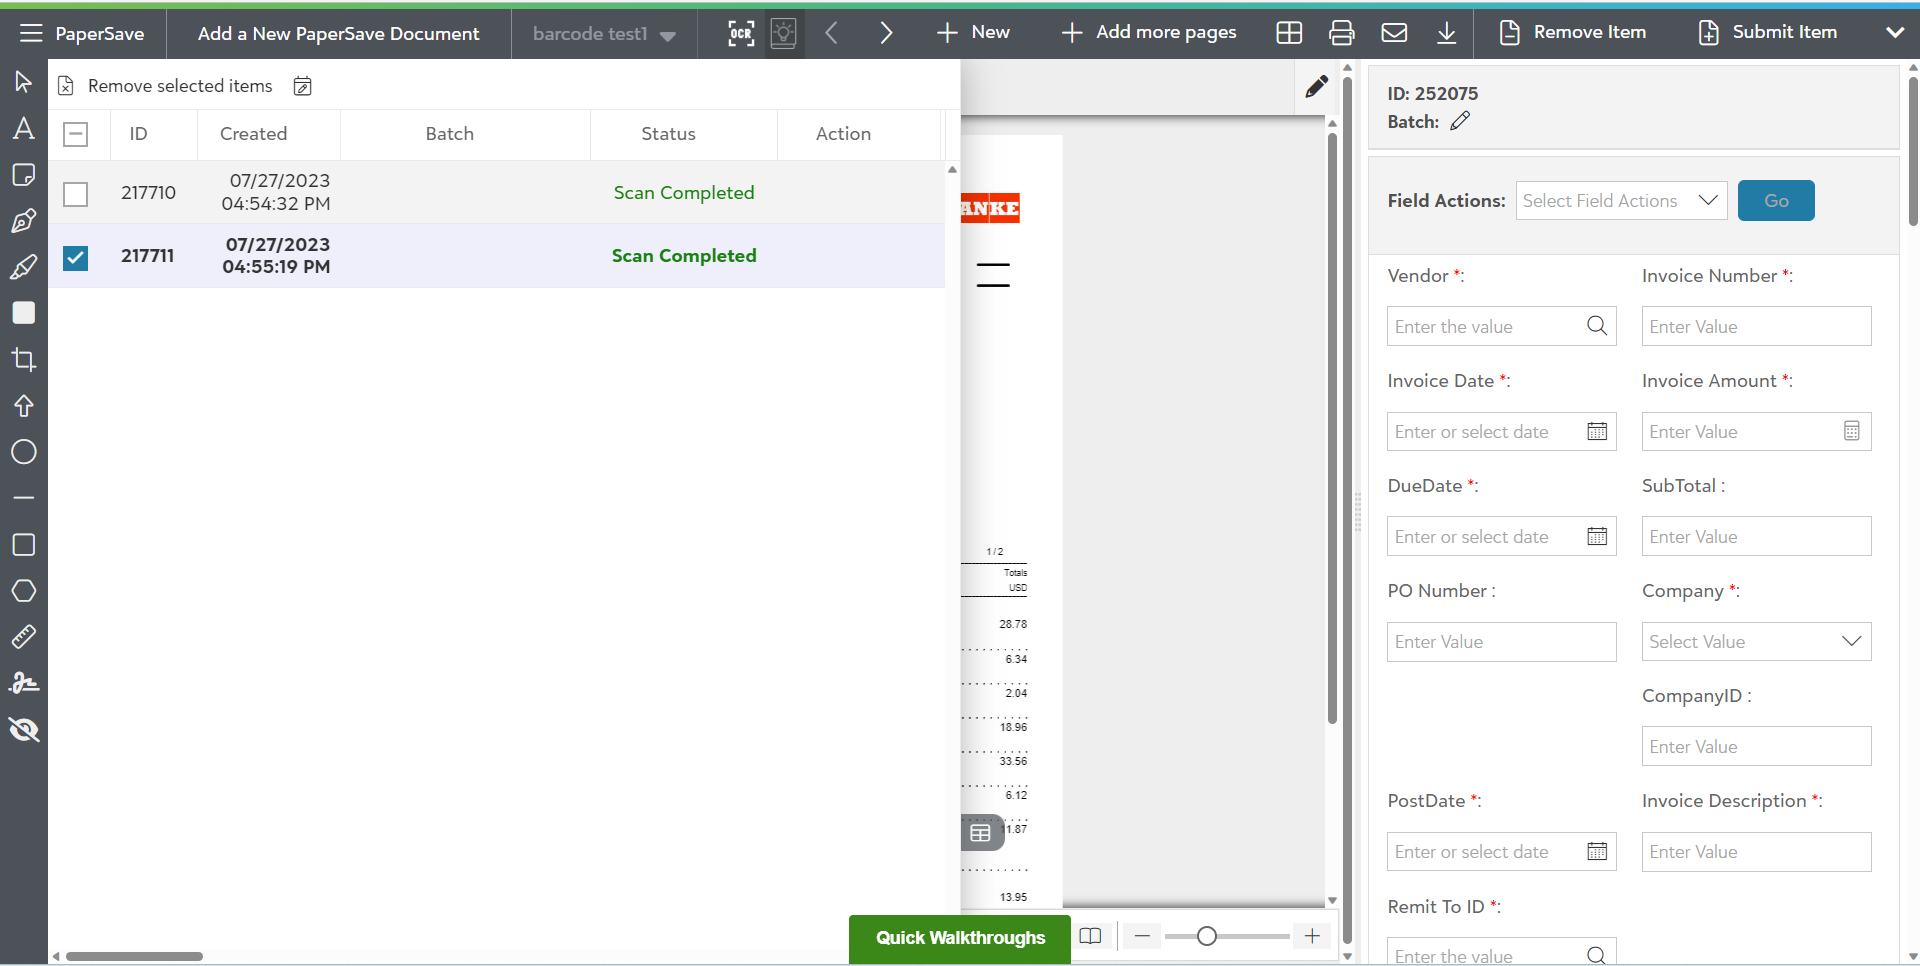
Task: Open the Select Field Actions dropdown
Action: [1621, 201]
